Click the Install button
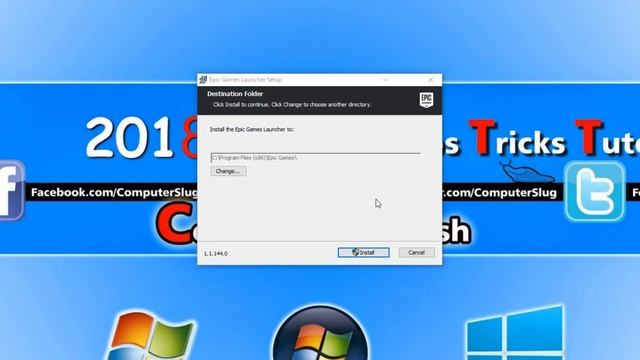 363,253
